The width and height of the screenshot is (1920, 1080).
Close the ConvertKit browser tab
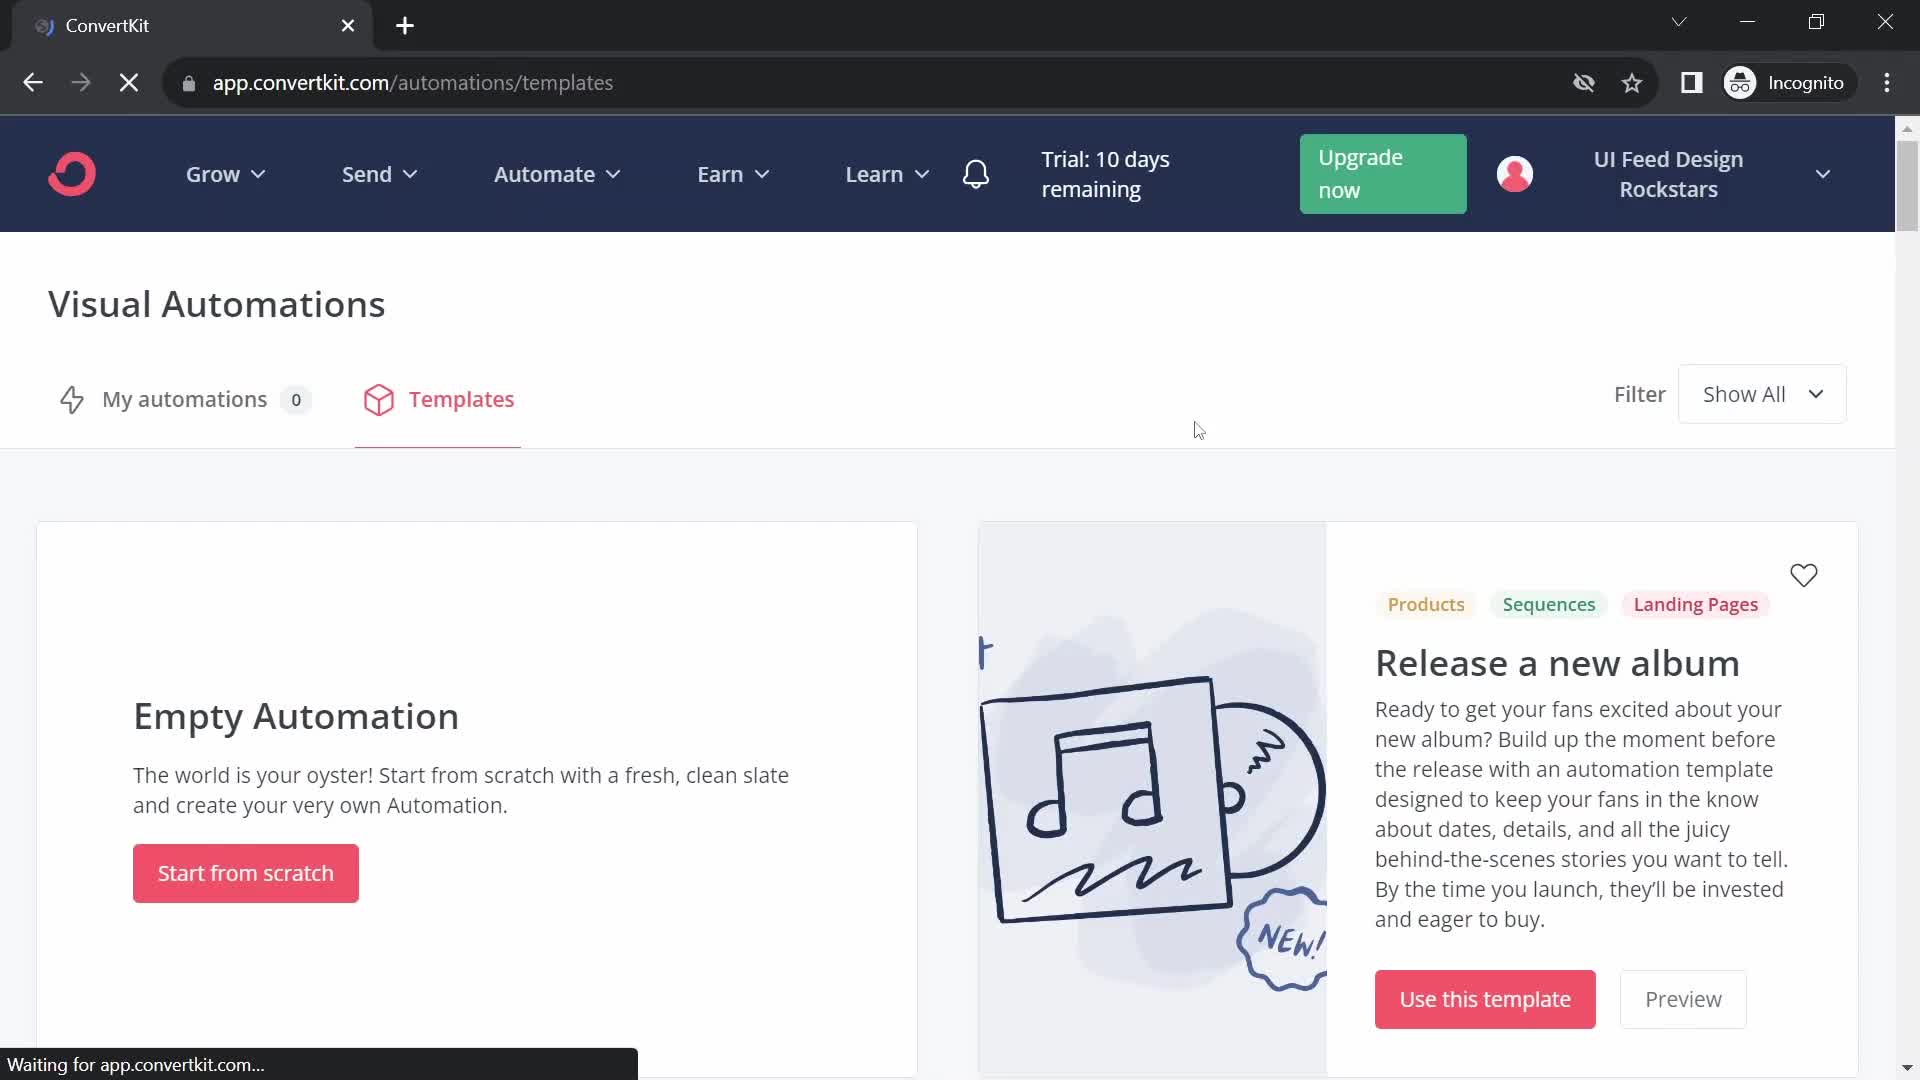point(348,26)
